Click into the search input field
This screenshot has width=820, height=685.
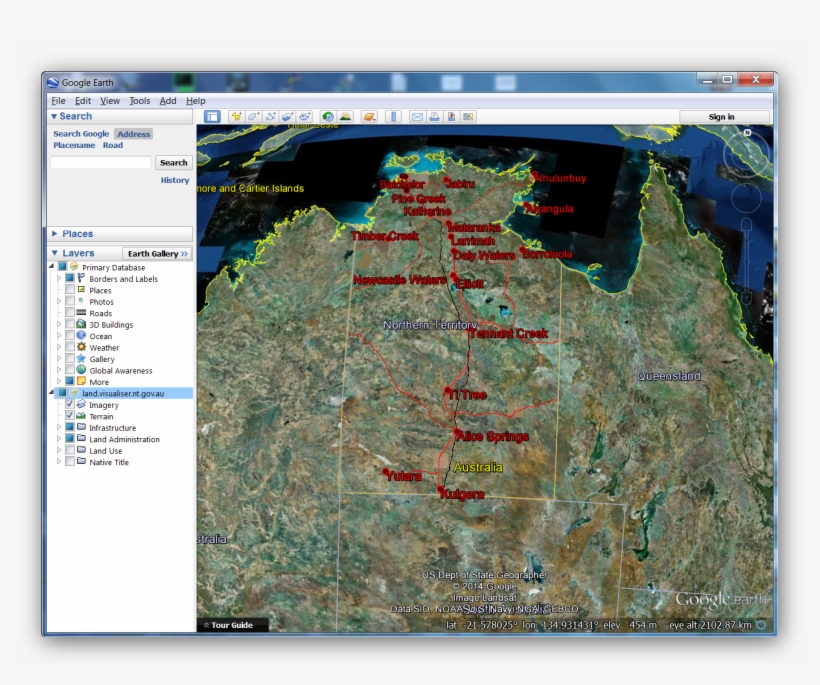(101, 163)
